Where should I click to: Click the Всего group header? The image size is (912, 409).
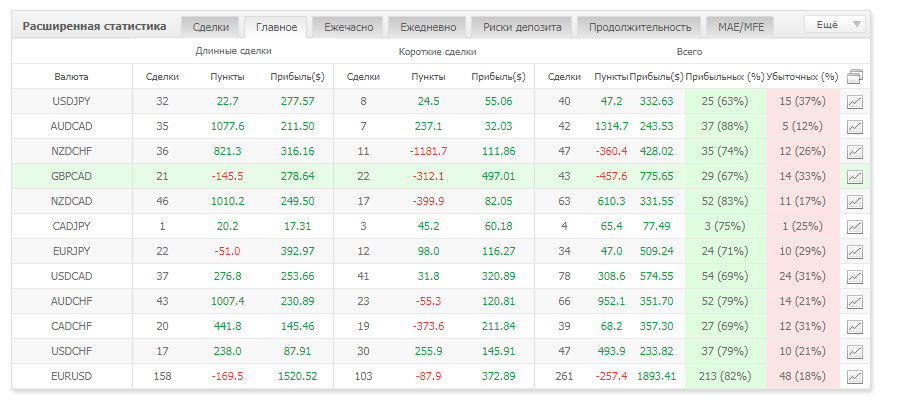point(690,52)
